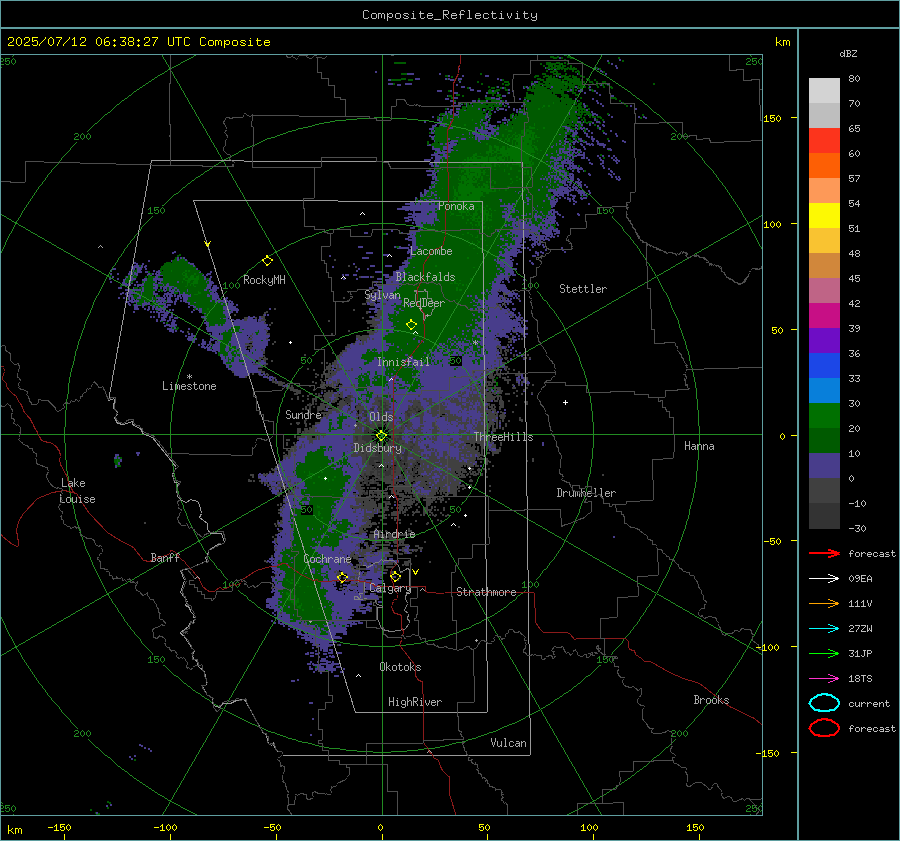Click the Vulcan map label

click(508, 743)
